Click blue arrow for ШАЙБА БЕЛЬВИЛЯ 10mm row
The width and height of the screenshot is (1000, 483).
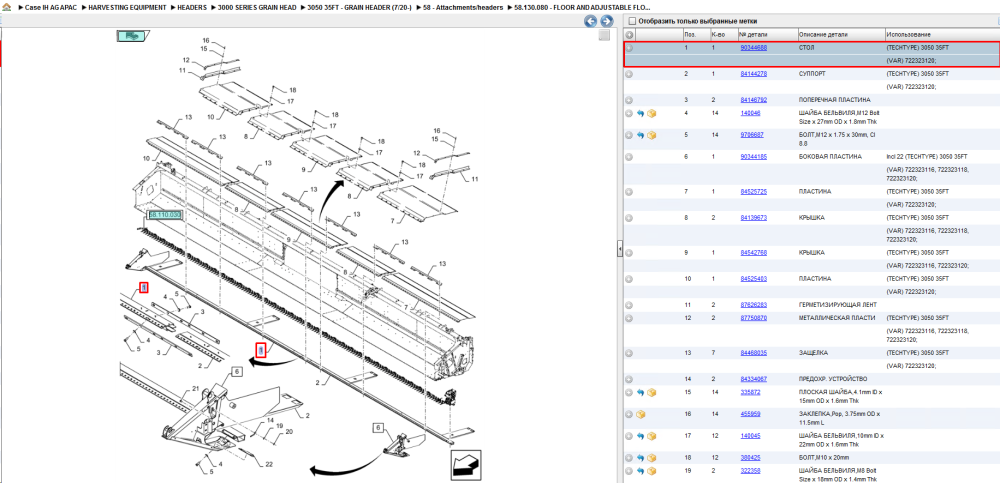640,436
